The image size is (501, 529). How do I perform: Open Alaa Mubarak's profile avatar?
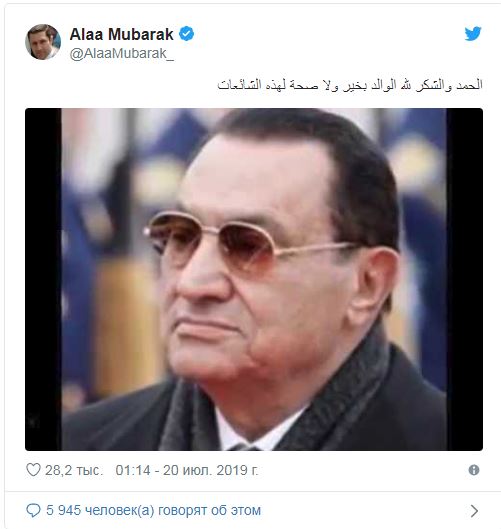43,42
